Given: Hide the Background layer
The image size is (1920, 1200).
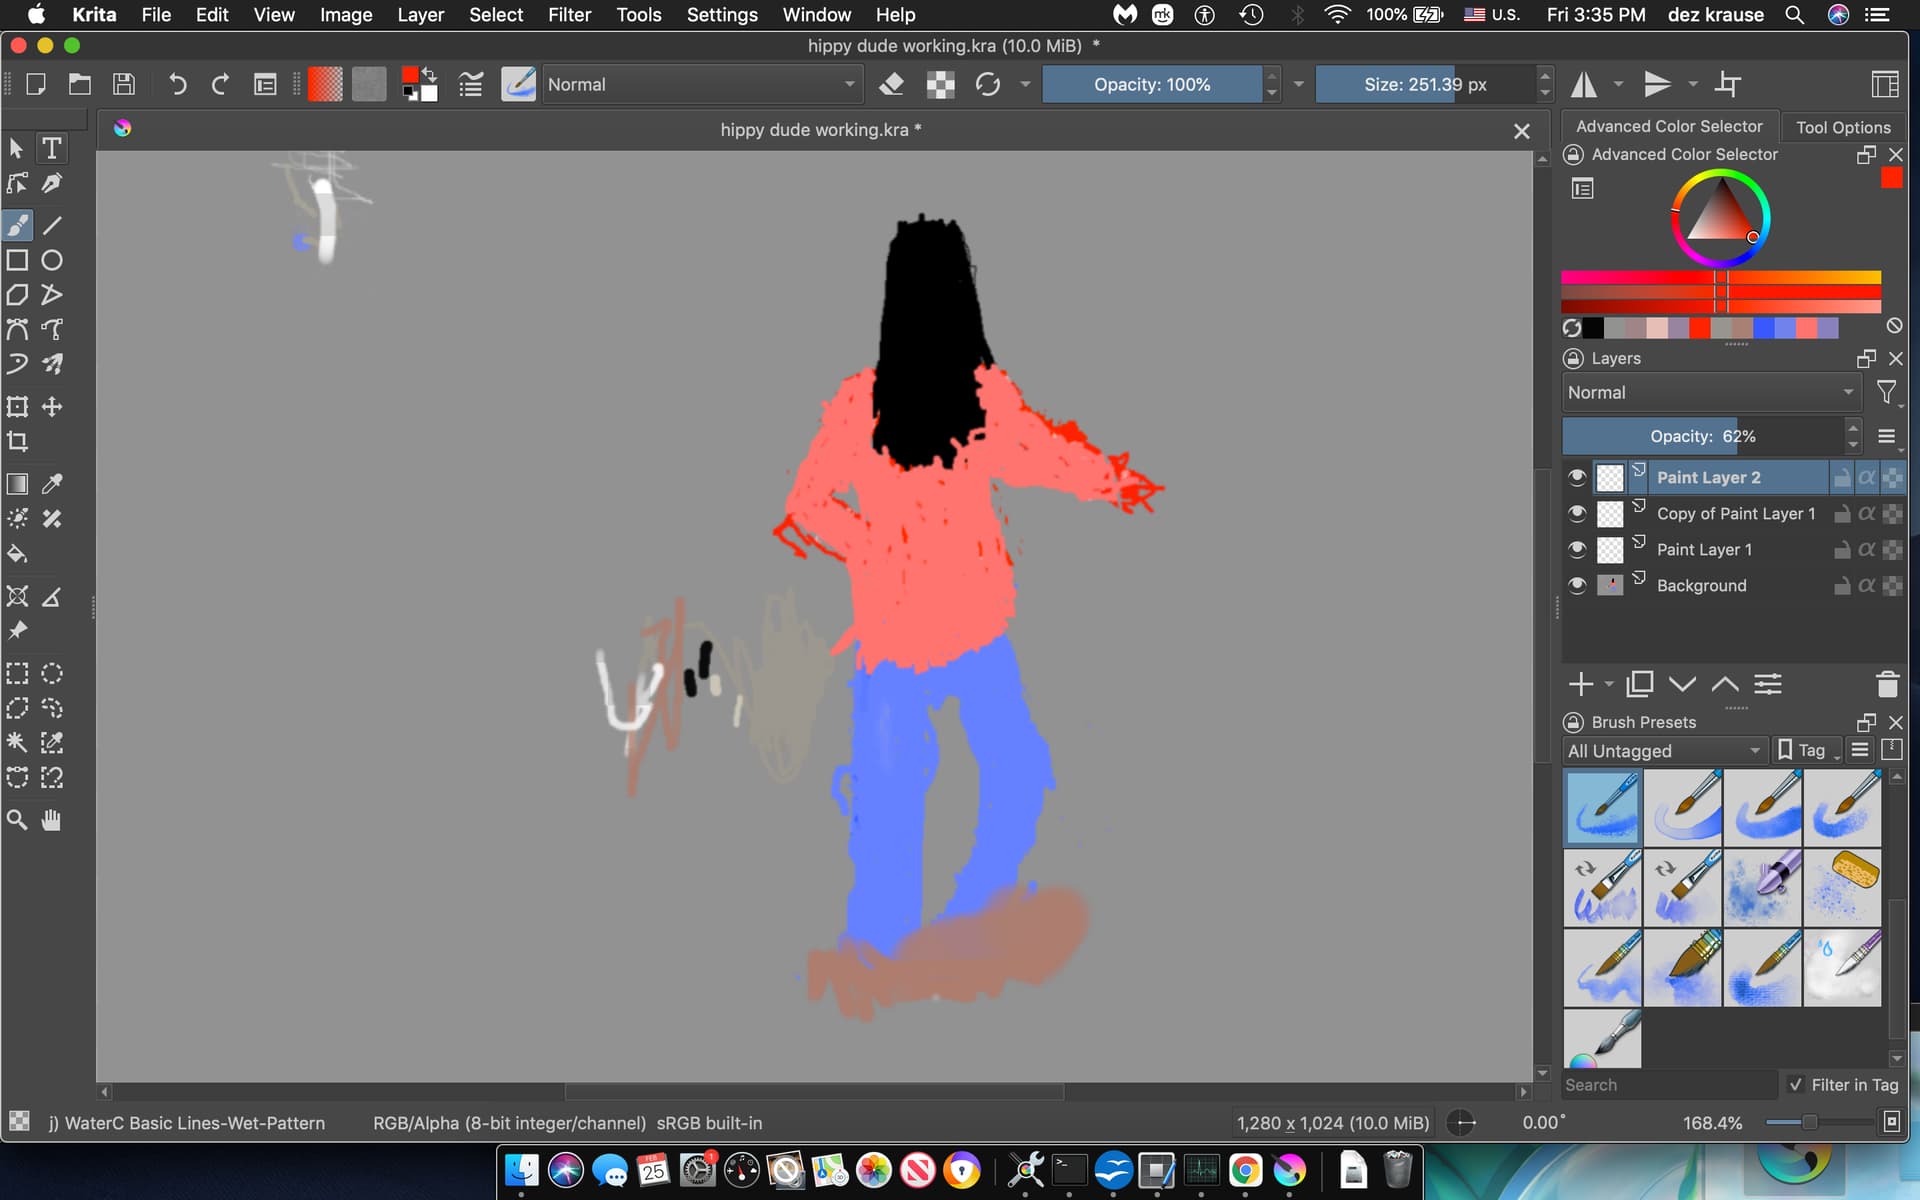Looking at the screenshot, I should (x=1577, y=585).
